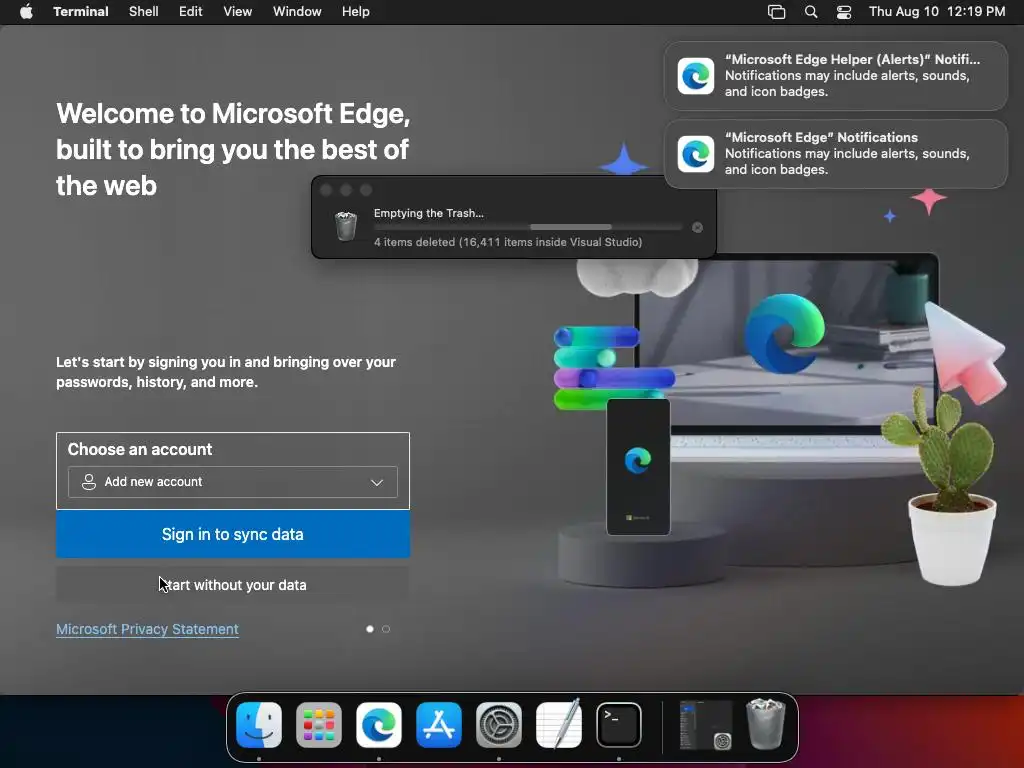Expand the Add new account dropdown
This screenshot has width=1024, height=768.
pos(232,482)
